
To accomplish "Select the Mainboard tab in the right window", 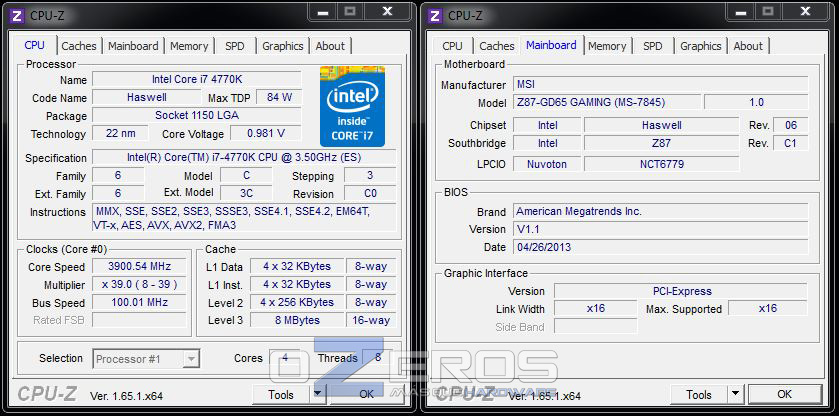I will point(551,45).
